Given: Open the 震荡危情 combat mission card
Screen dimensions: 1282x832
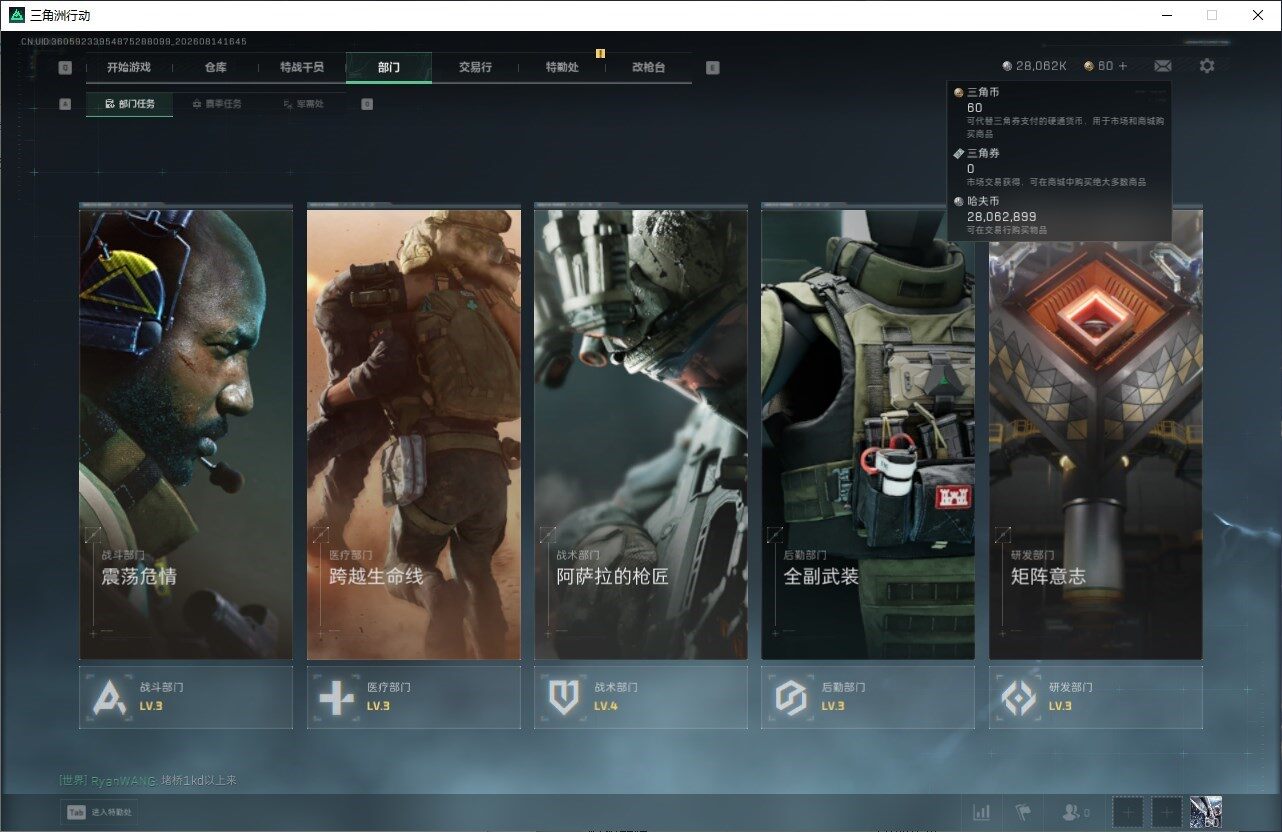Looking at the screenshot, I should 186,433.
